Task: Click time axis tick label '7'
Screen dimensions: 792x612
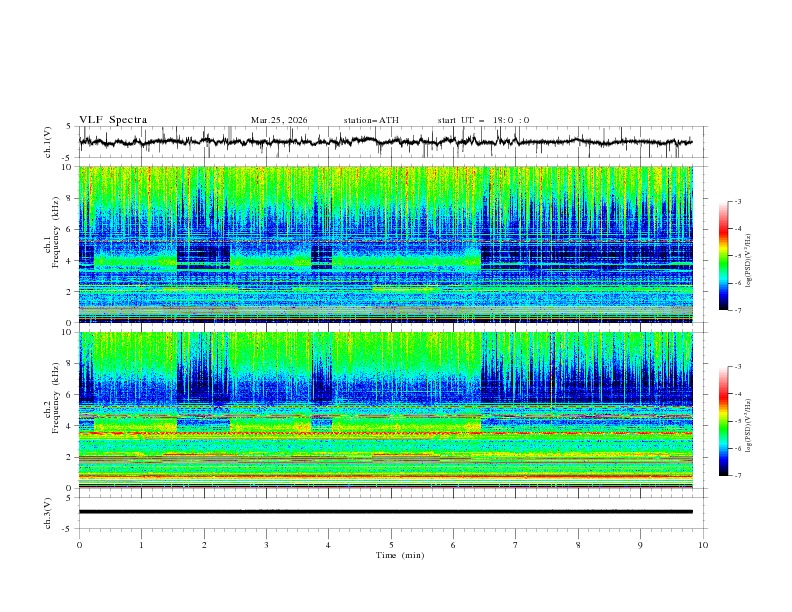Action: [516, 545]
